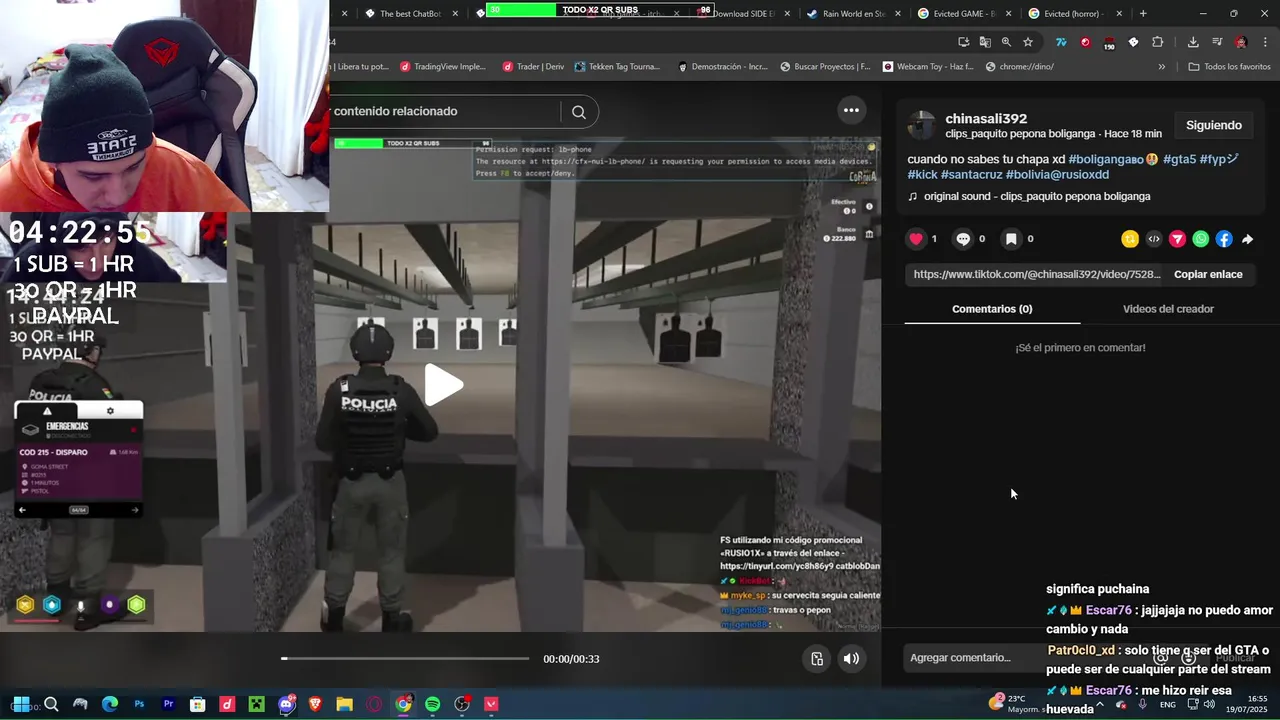Screen dimensions: 1280x720
Task: Expand the hidden bookmarks chevron
Action: [x=1161, y=67]
